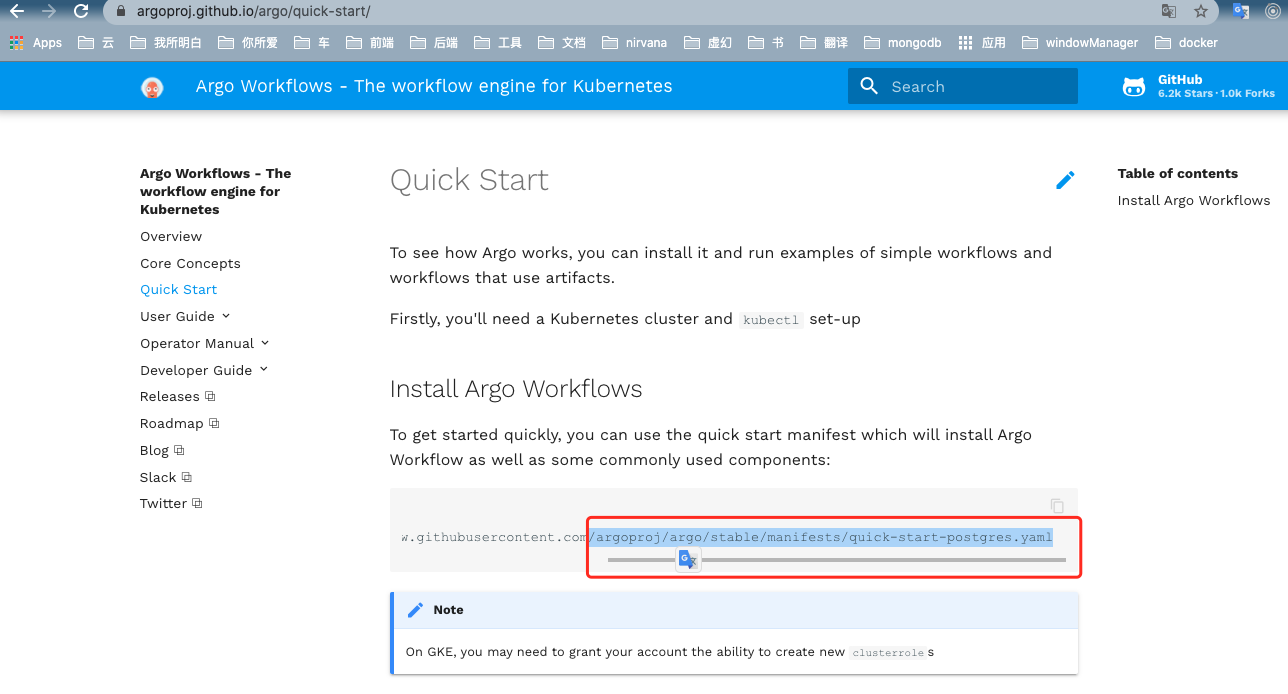Copy the code block using the clipboard icon
This screenshot has height=694, width=1288.
(1057, 506)
